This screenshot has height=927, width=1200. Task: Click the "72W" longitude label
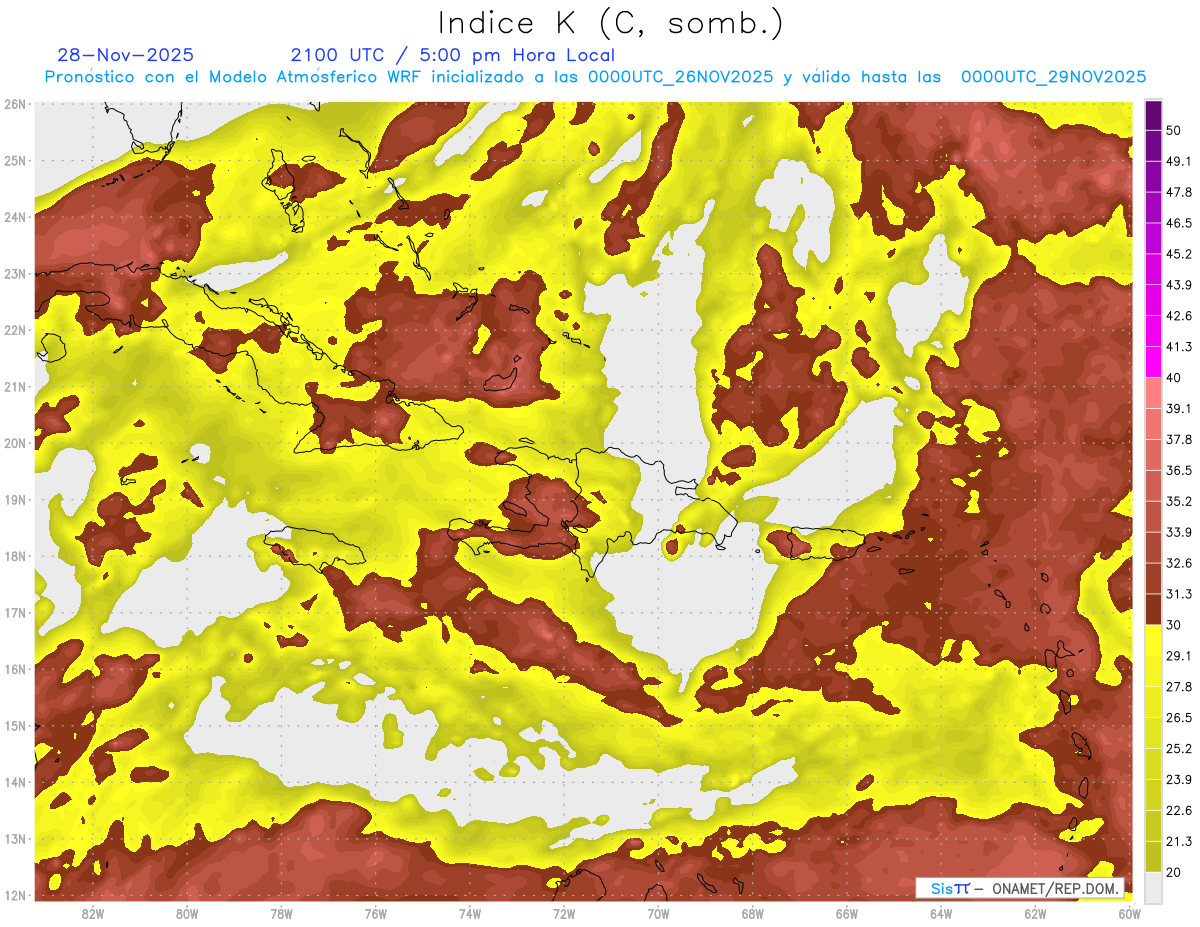564,914
